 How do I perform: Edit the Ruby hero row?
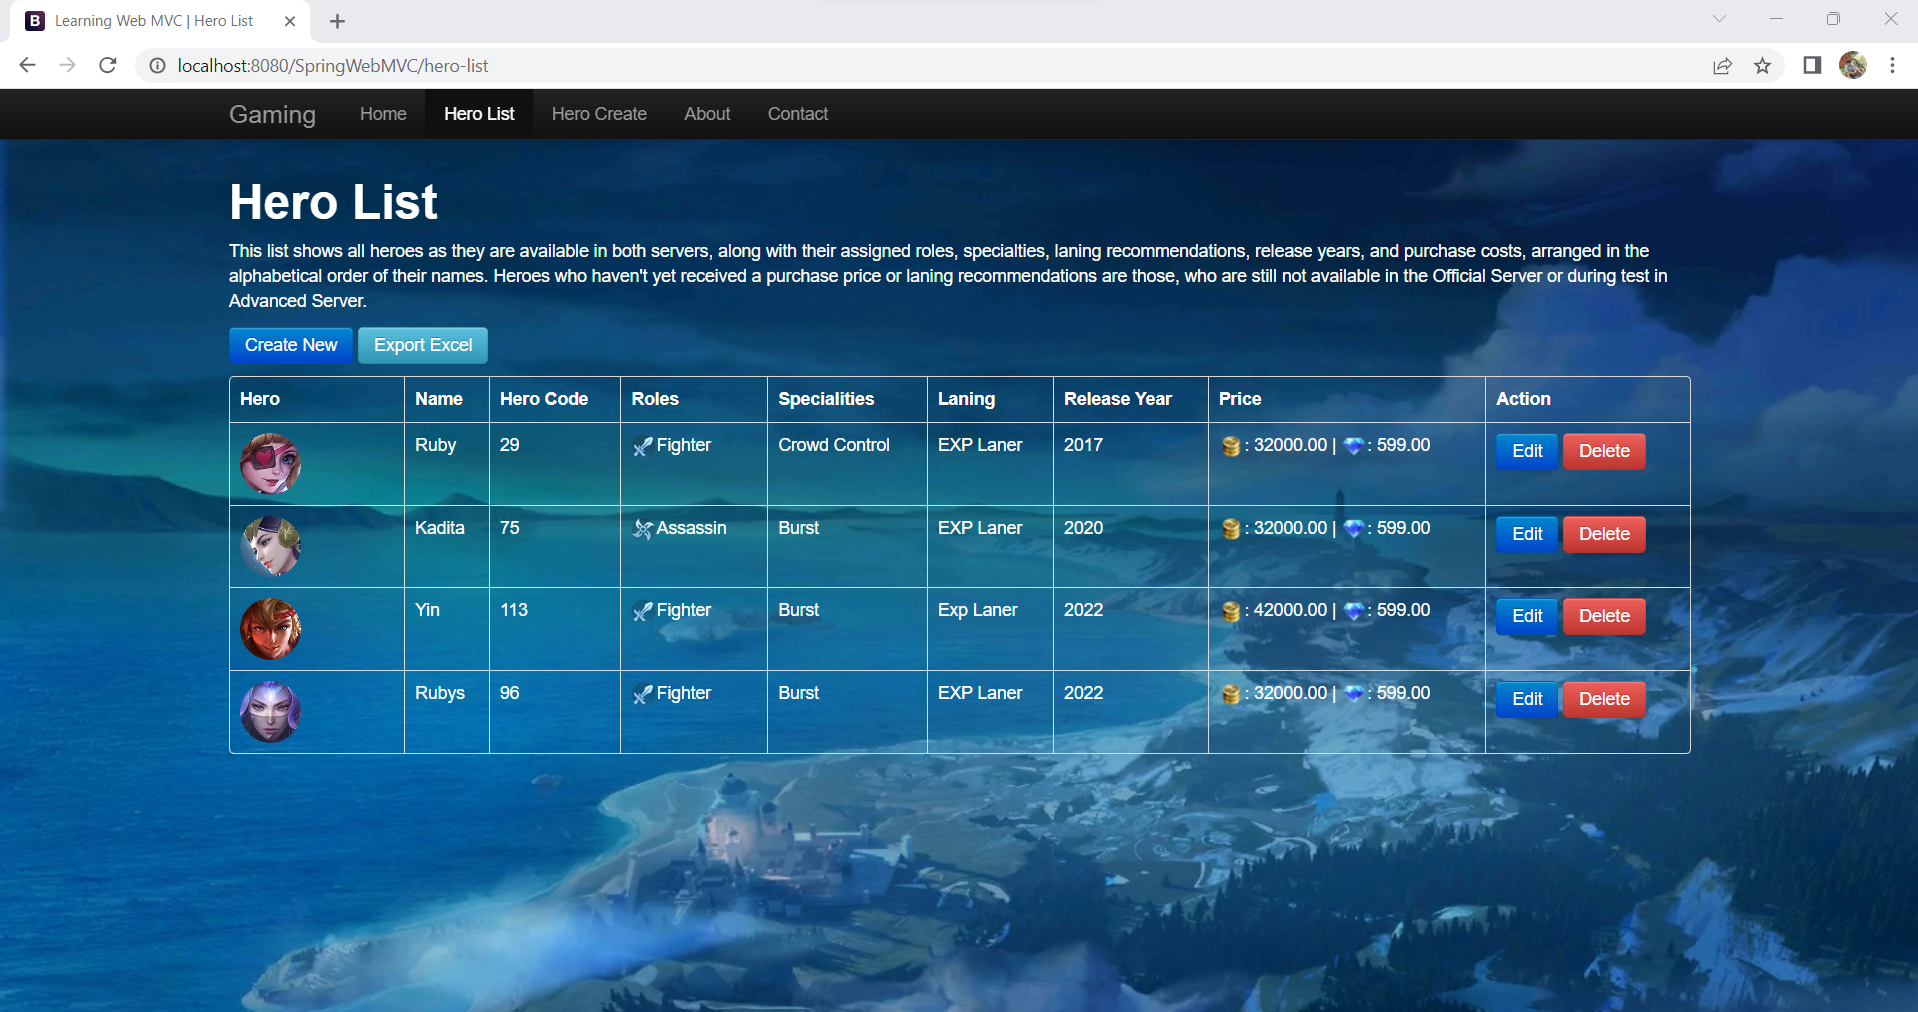point(1527,451)
